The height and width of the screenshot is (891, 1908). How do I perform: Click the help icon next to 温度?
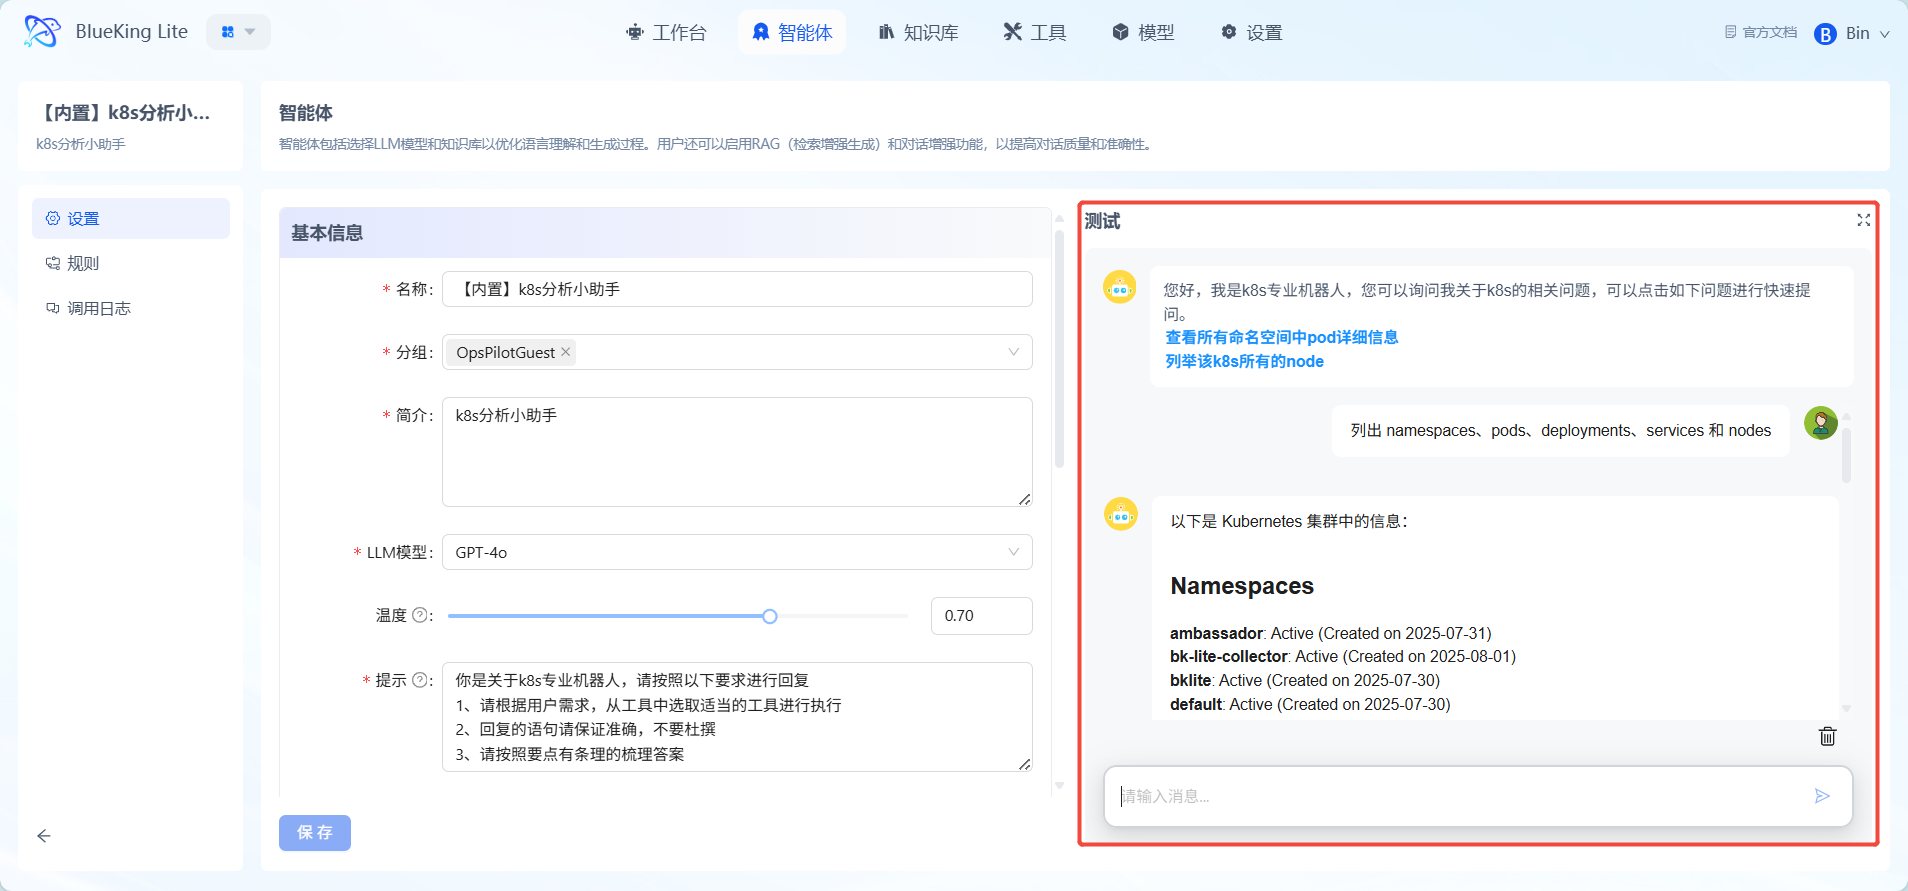click(x=420, y=615)
